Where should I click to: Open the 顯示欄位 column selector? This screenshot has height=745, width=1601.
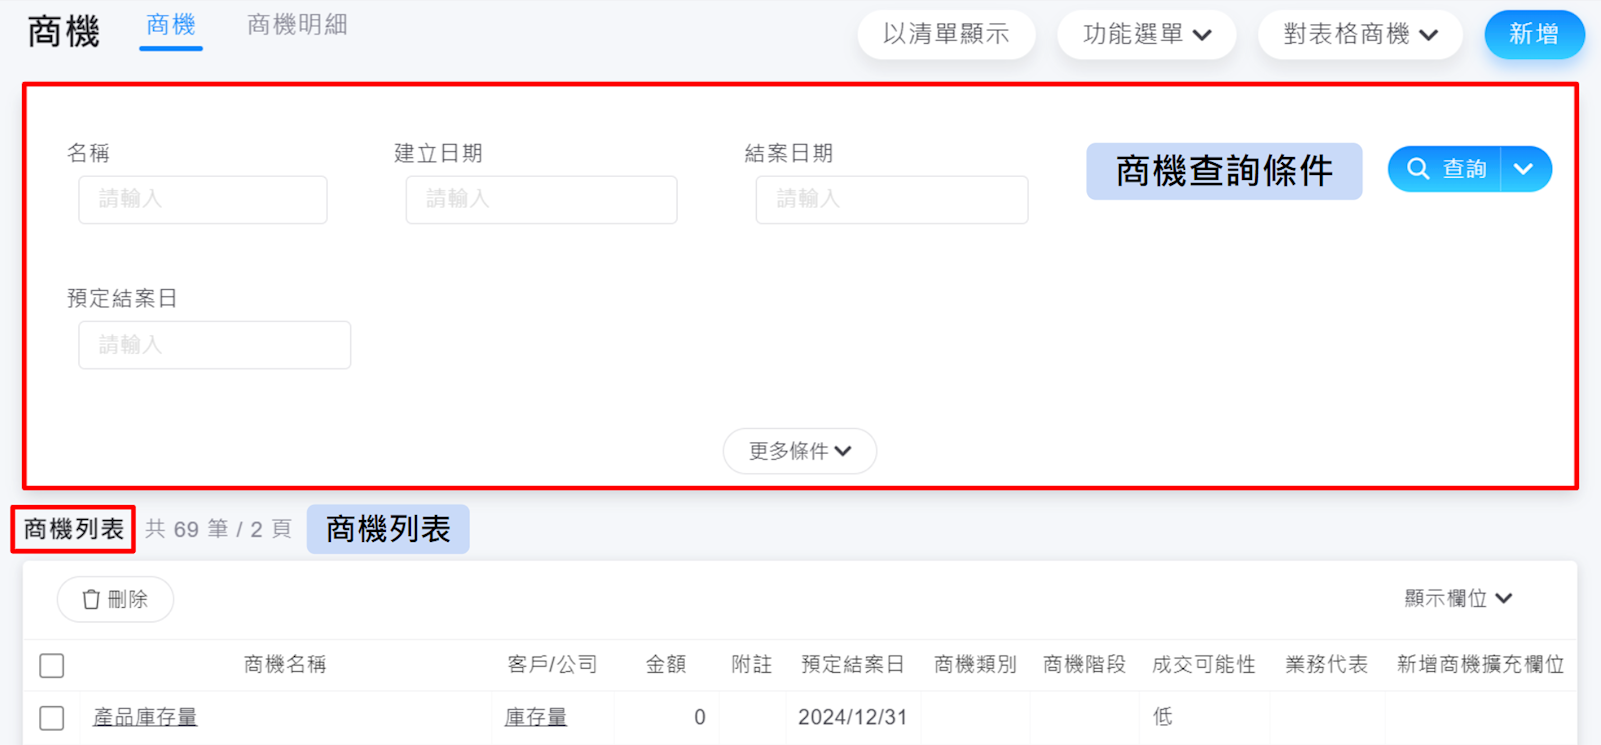(x=1458, y=598)
